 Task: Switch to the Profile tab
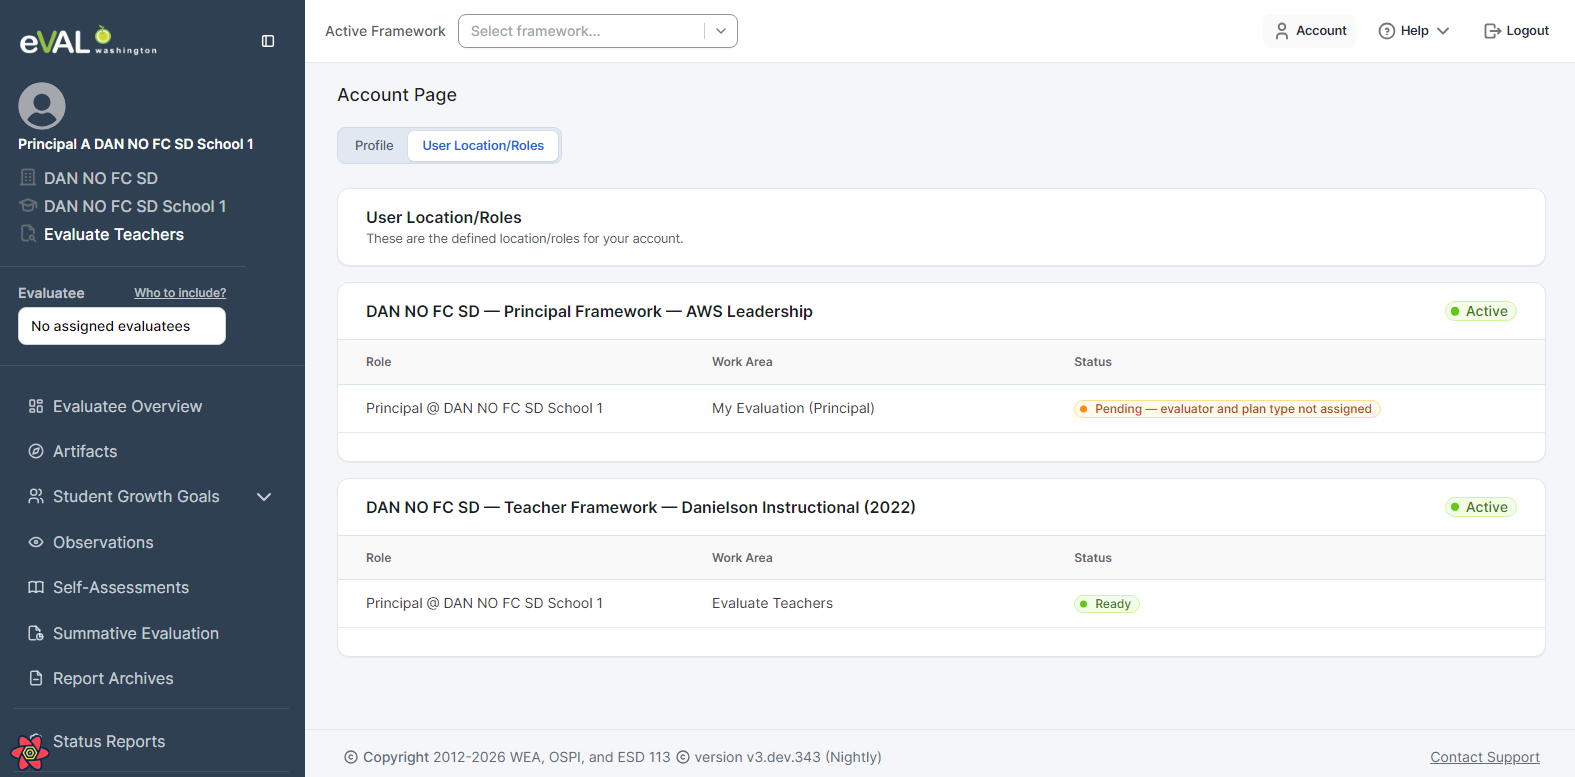click(x=374, y=145)
